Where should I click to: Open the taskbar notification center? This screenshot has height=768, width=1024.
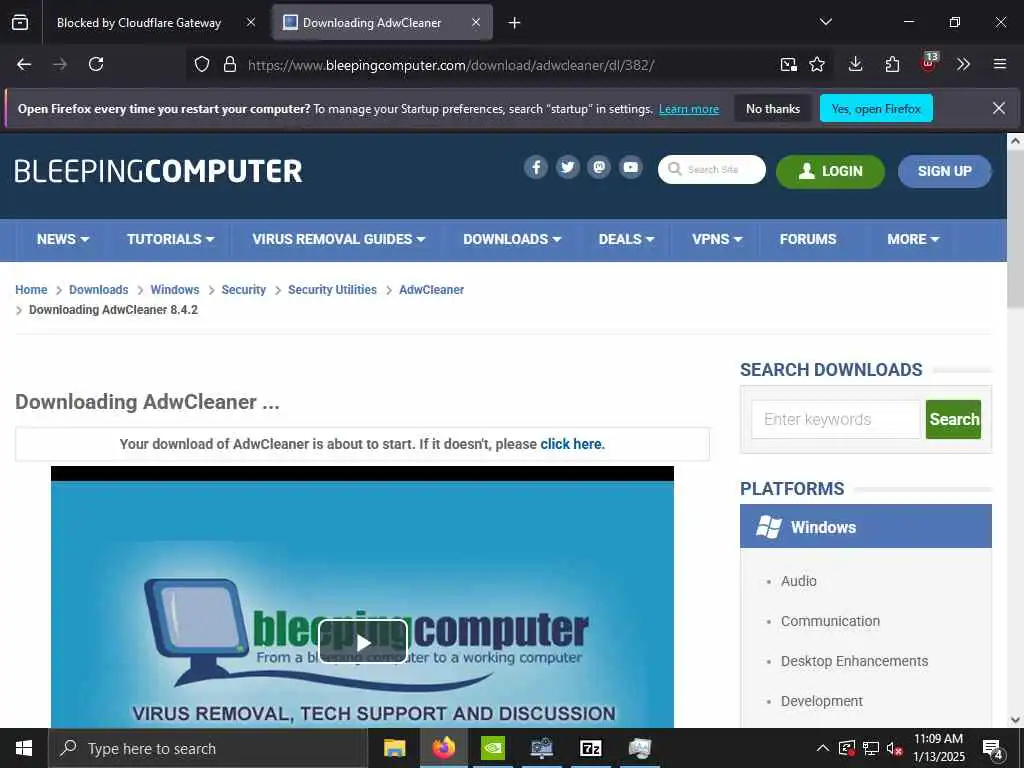(993, 748)
